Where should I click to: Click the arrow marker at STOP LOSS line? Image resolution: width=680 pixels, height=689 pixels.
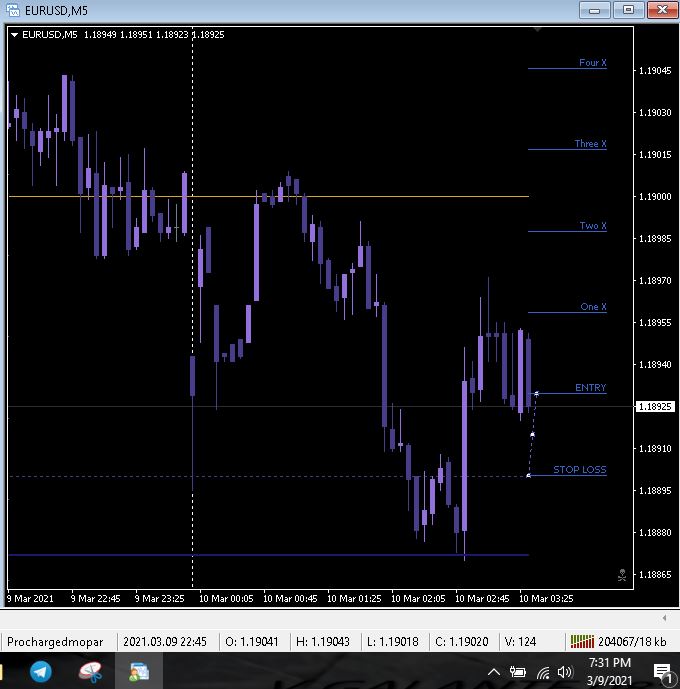[528, 475]
